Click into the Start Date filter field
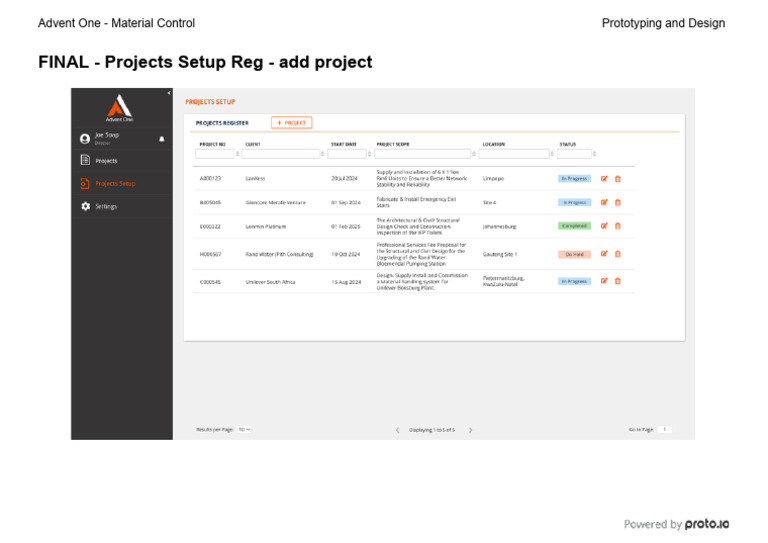Screen dimensions: 768x543 click(347, 154)
